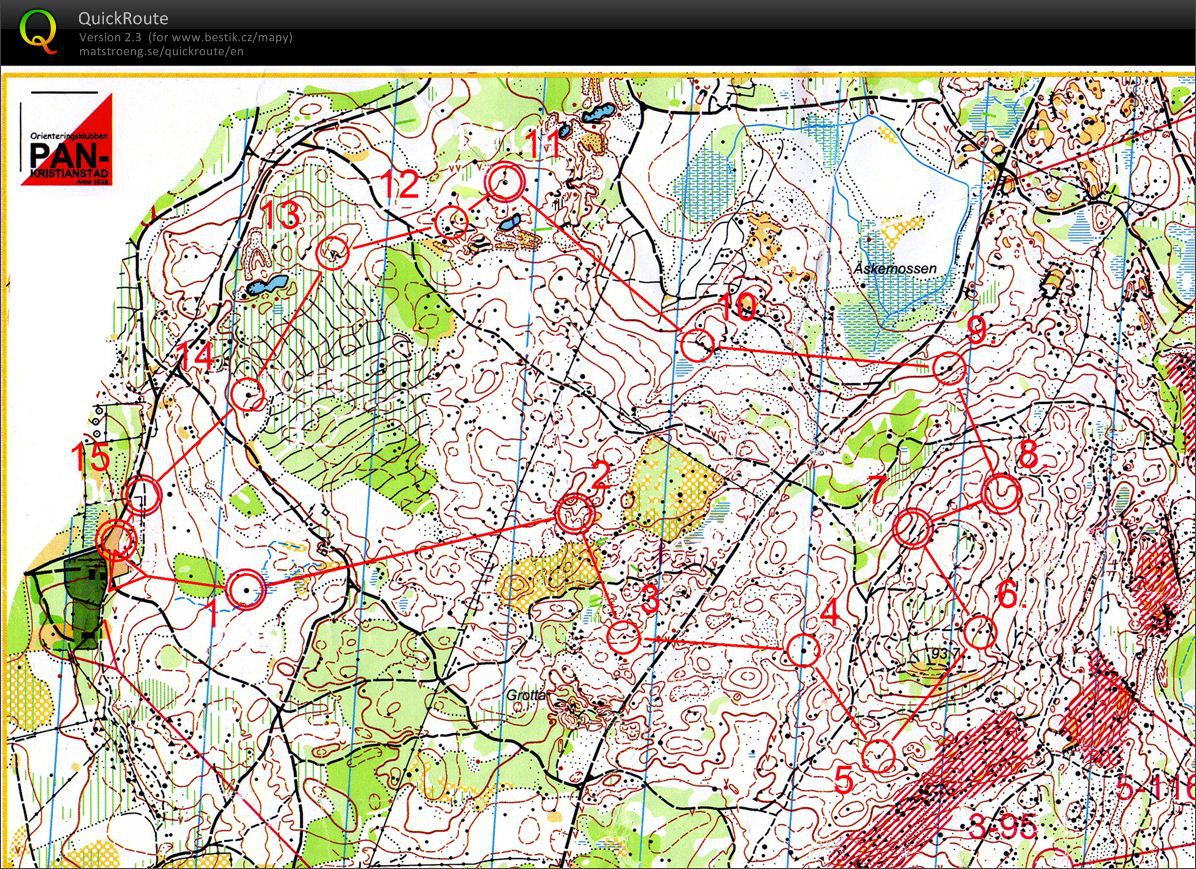Image resolution: width=1196 pixels, height=869 pixels.
Task: Click the red control number "15"
Action: point(91,459)
